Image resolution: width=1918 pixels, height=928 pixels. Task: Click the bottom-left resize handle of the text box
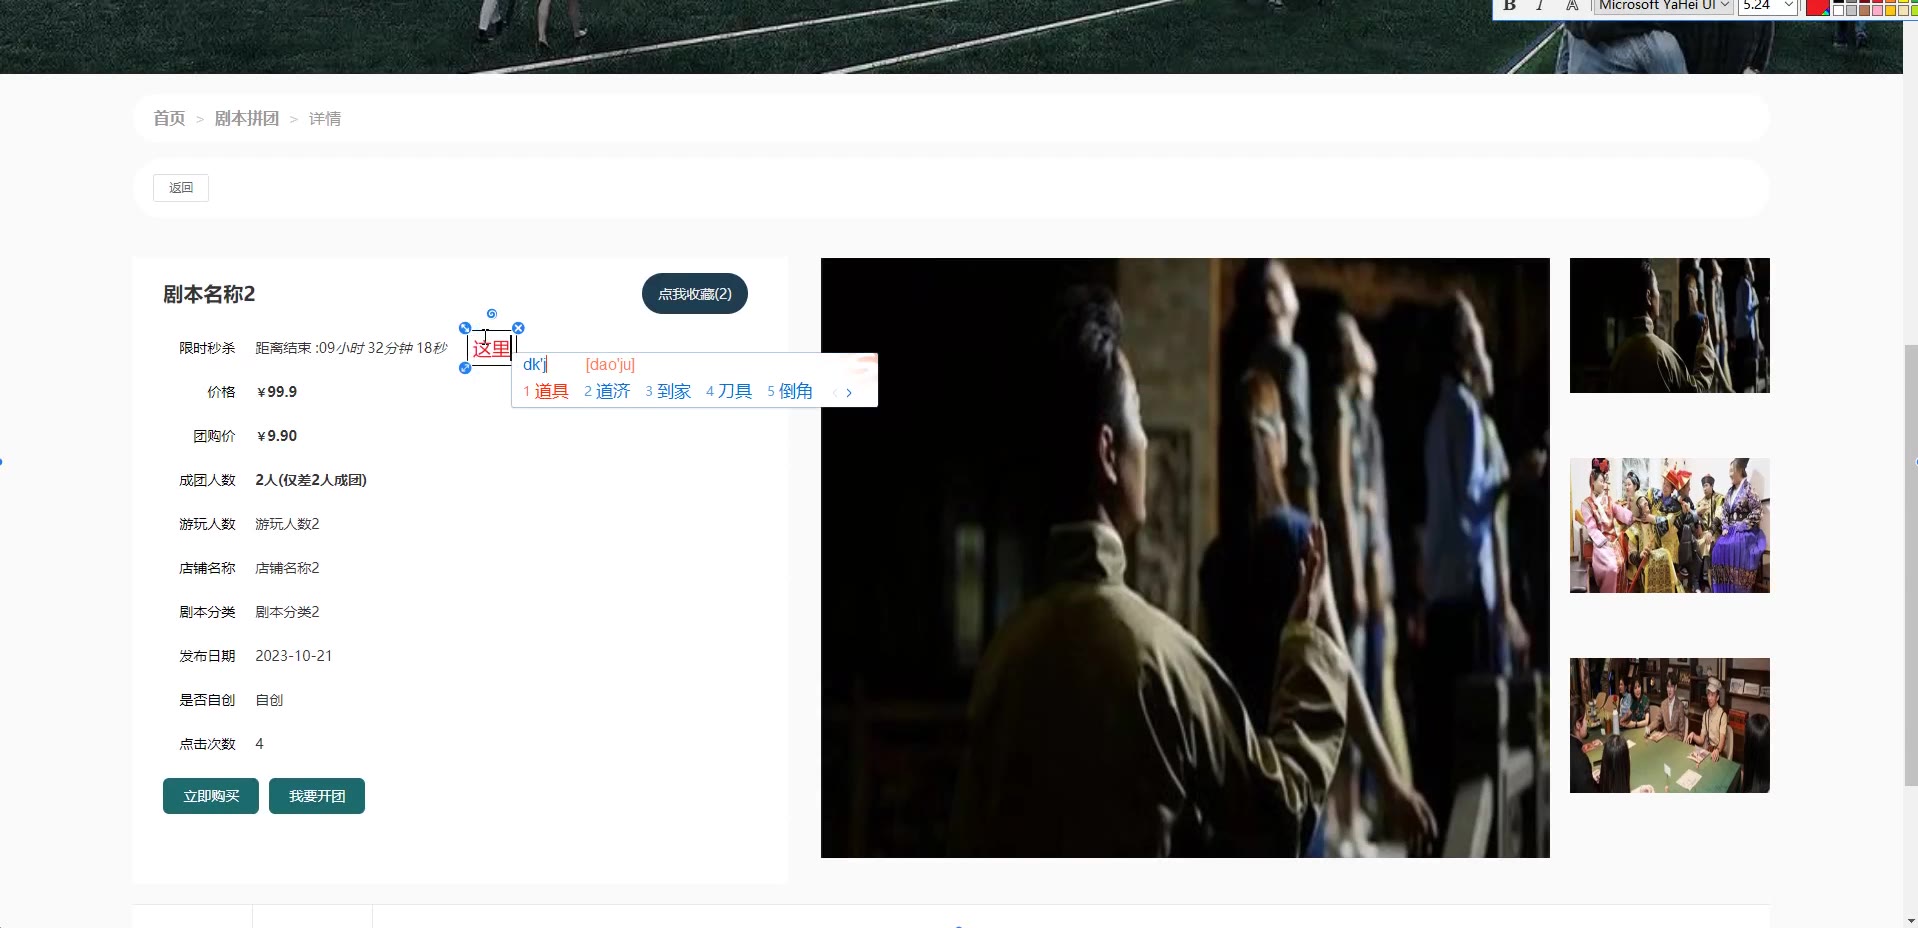(465, 368)
